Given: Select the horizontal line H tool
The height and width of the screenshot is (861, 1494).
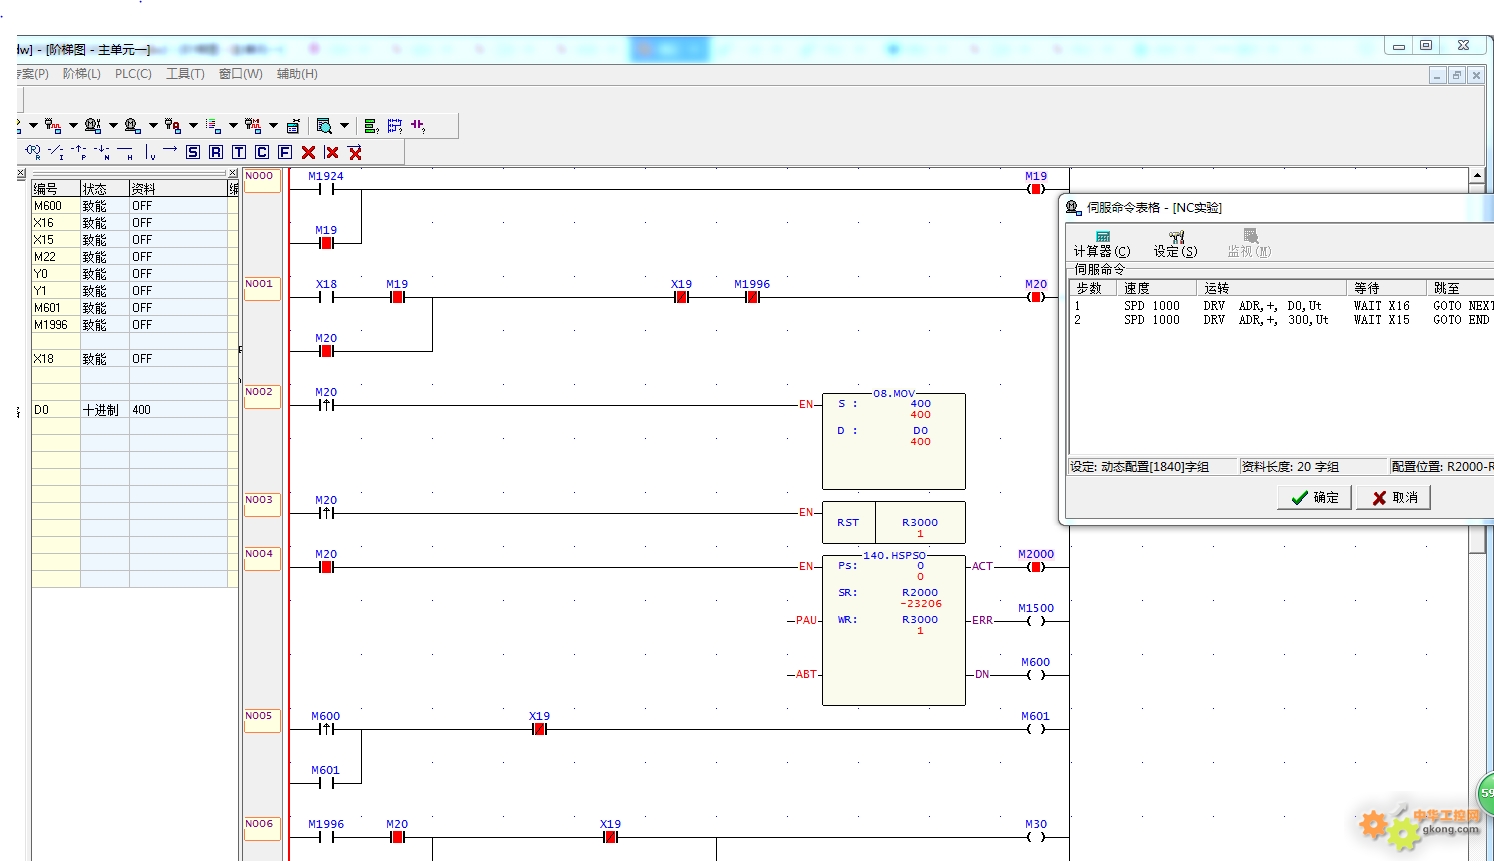Looking at the screenshot, I should tap(125, 152).
